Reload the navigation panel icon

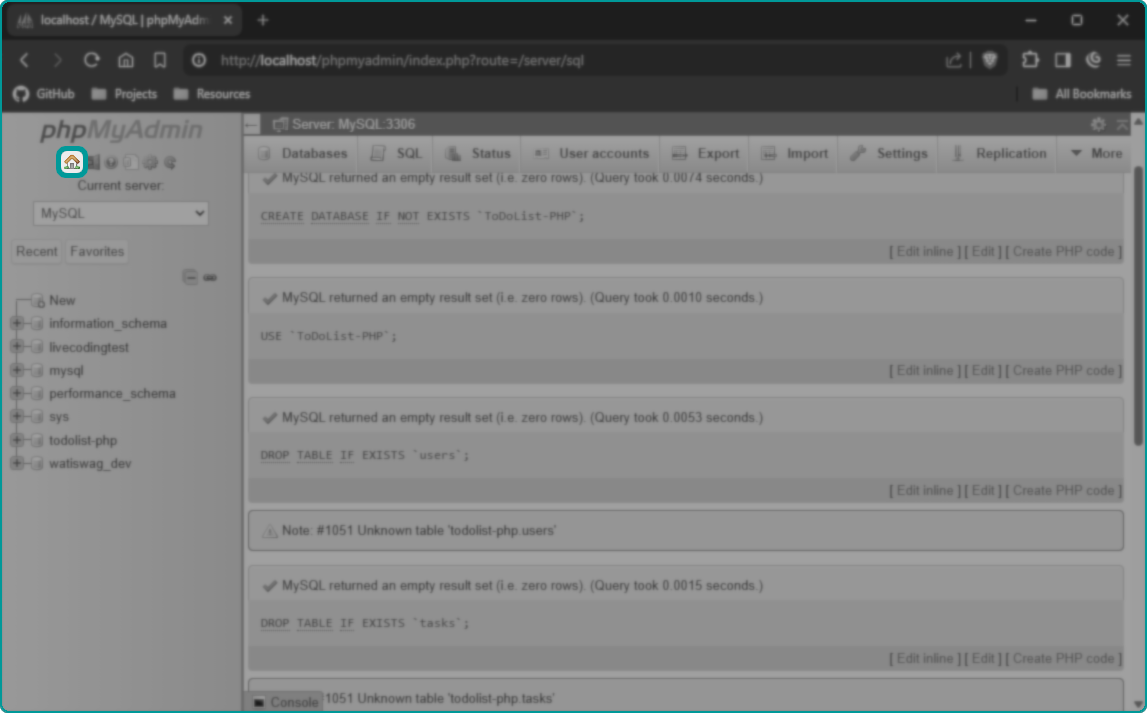coord(170,162)
